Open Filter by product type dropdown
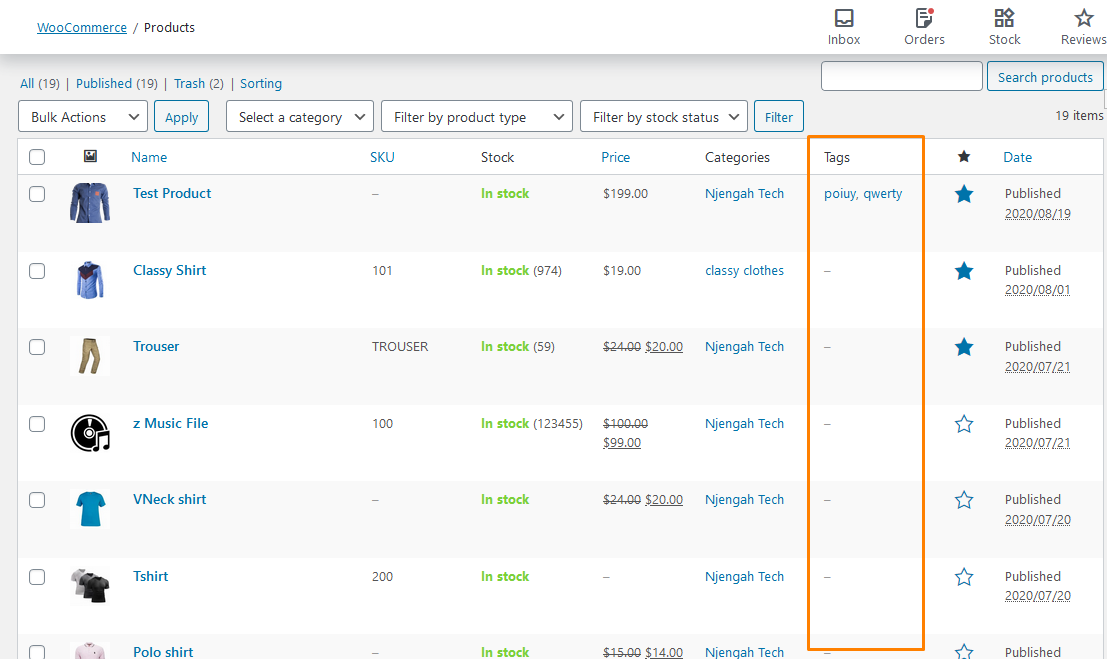 point(477,117)
